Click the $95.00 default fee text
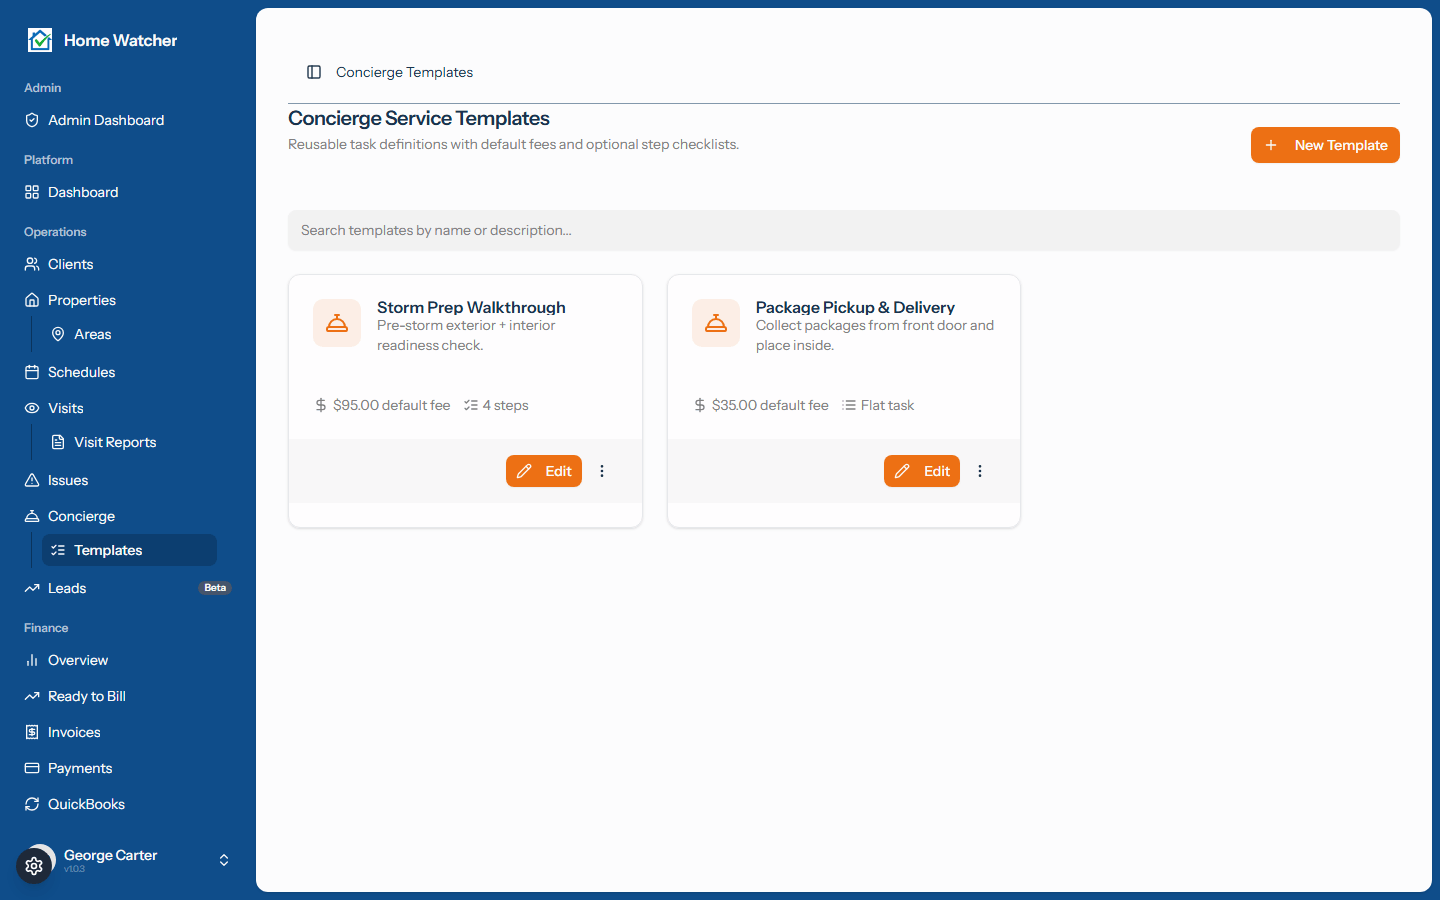 click(x=391, y=405)
